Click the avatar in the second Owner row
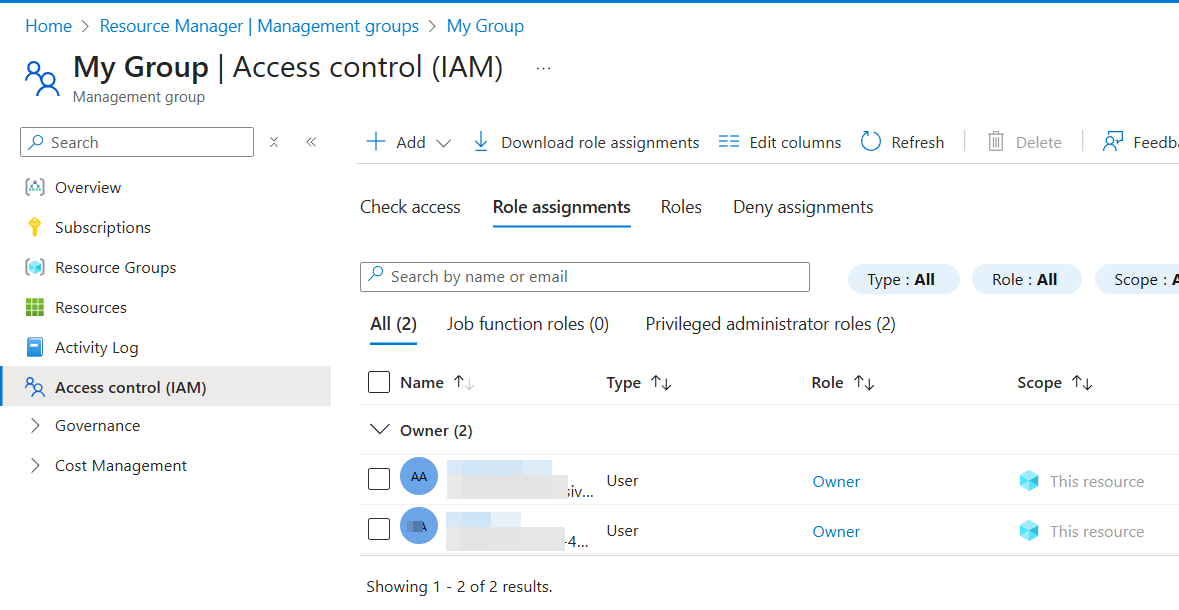Screen dimensions: 1179x610 419,526
